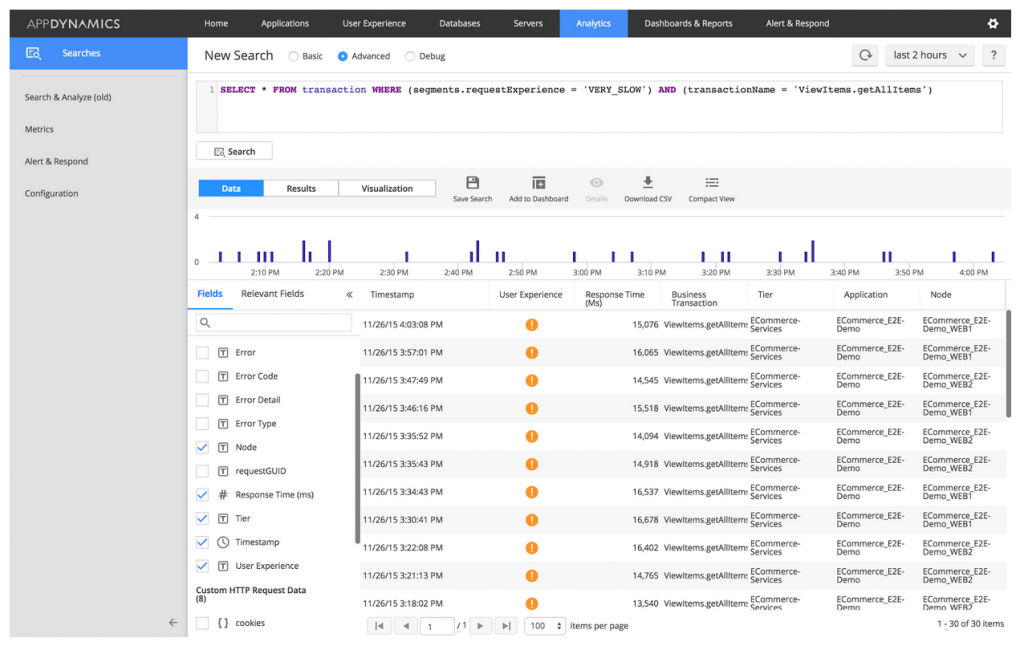Switch to the Visualization tab

(x=387, y=189)
